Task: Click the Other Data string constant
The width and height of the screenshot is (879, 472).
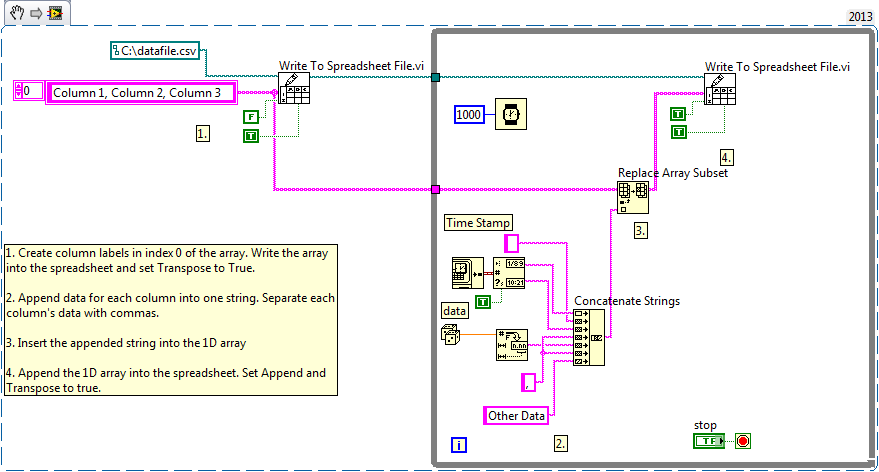Action: click(517, 415)
